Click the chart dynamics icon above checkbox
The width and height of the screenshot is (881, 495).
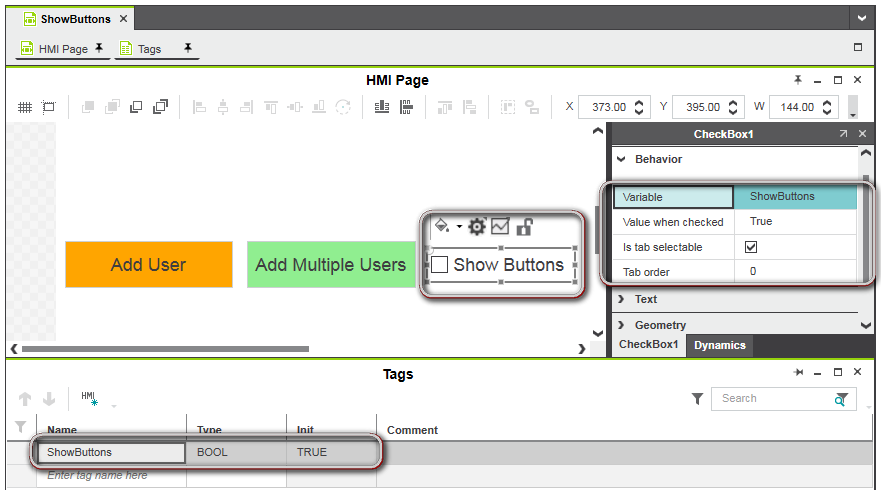tap(500, 227)
